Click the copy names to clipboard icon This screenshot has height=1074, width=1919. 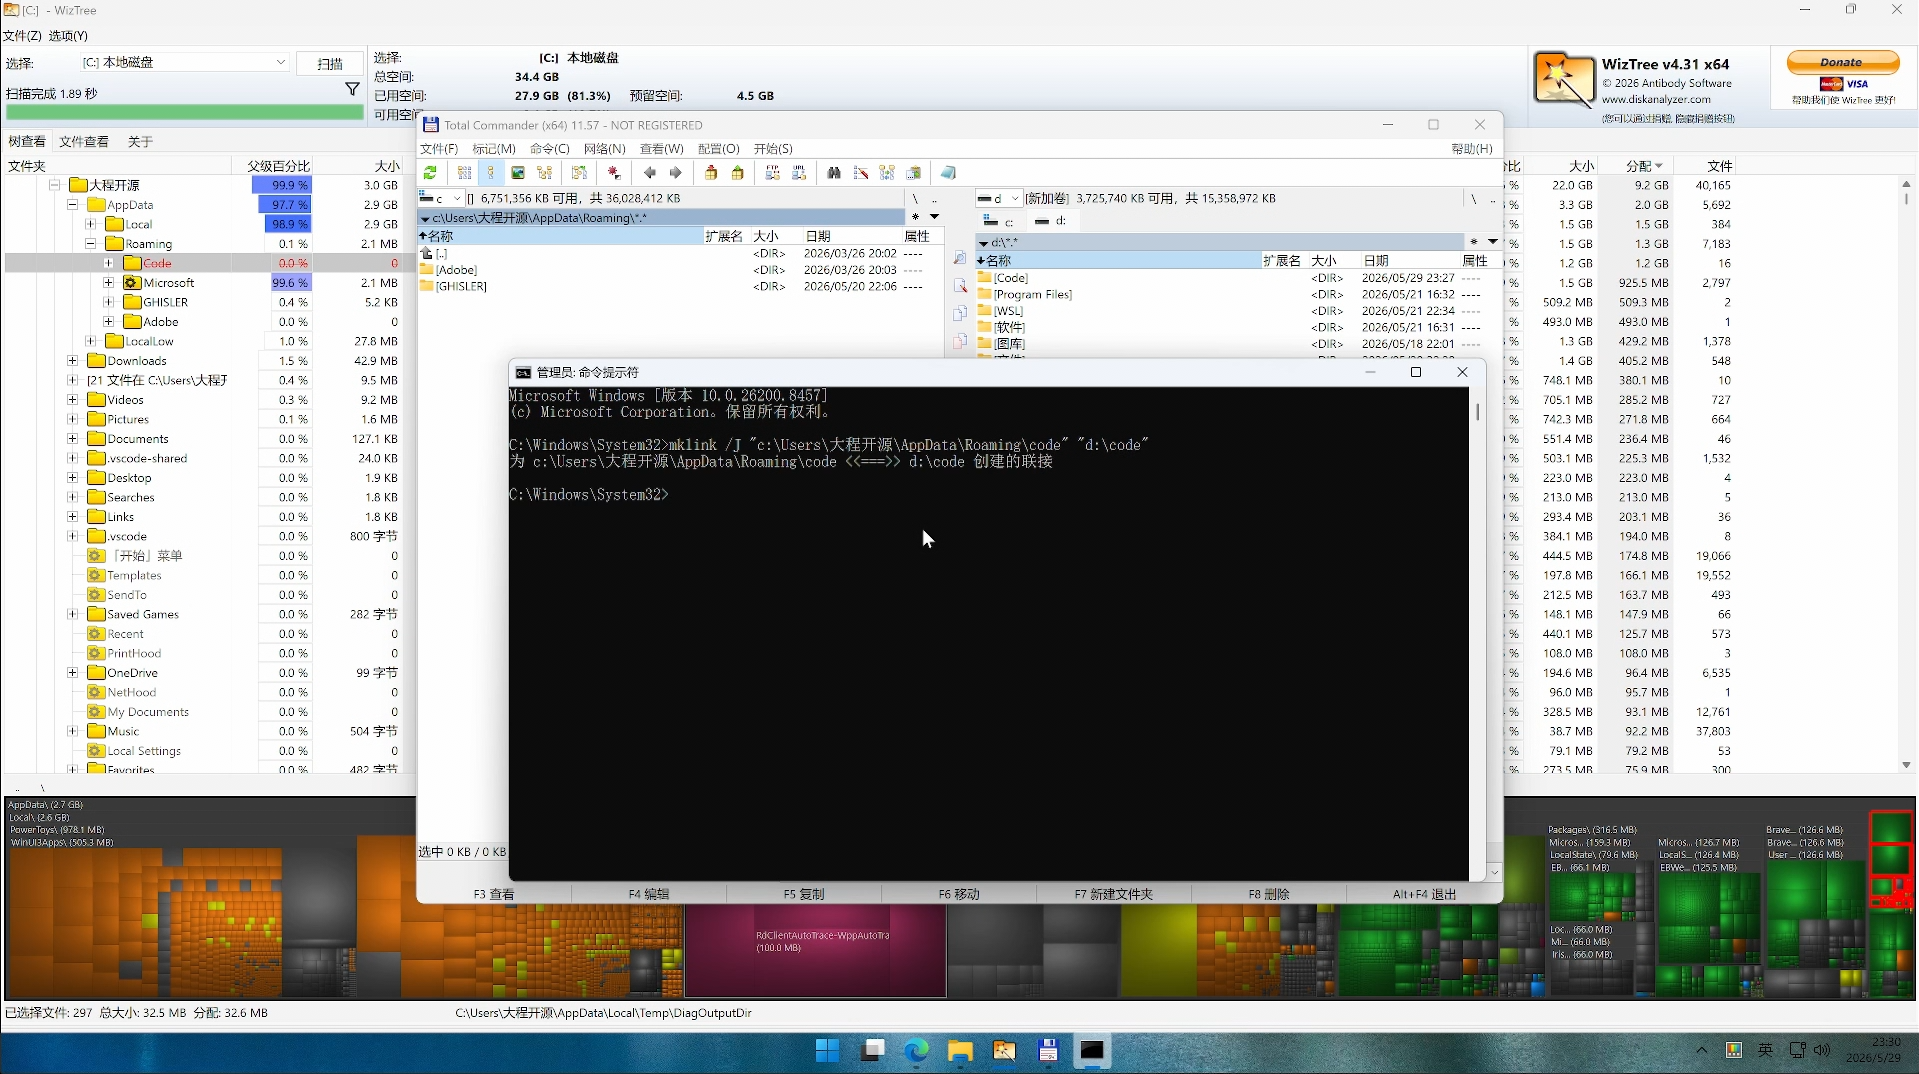coord(914,173)
